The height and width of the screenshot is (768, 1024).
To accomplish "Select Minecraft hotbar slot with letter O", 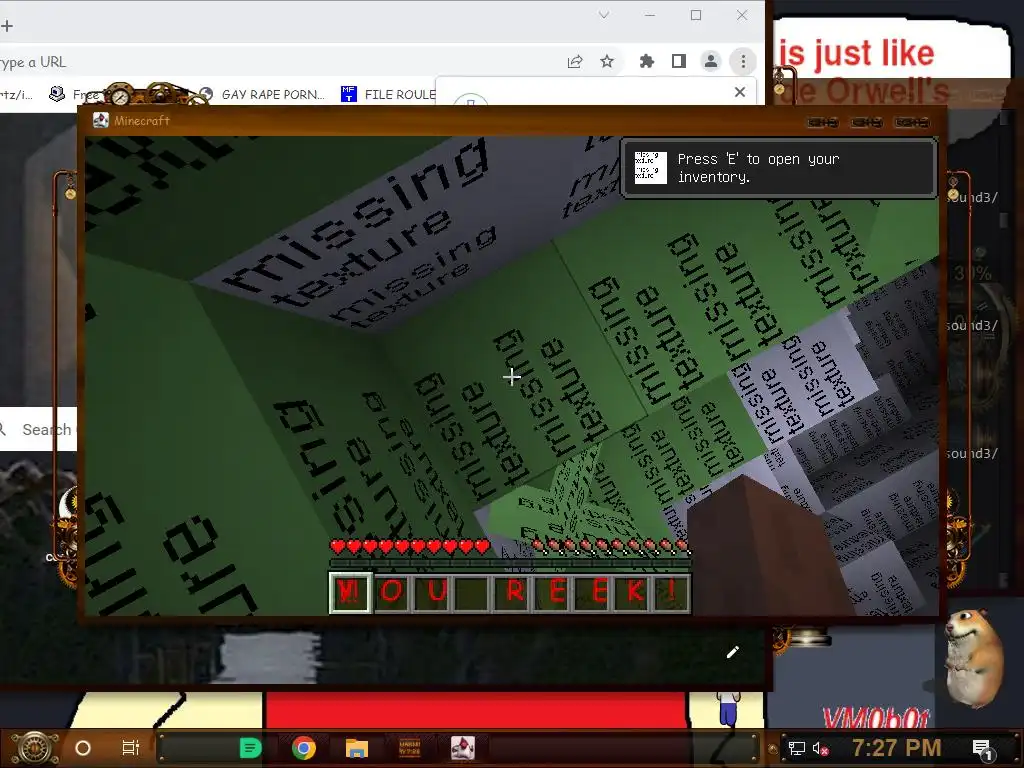I will pos(391,592).
